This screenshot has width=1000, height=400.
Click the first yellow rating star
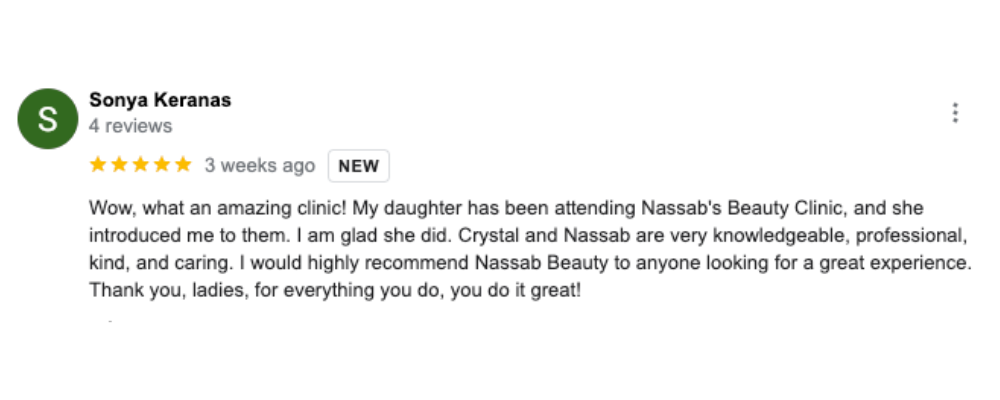pos(98,165)
